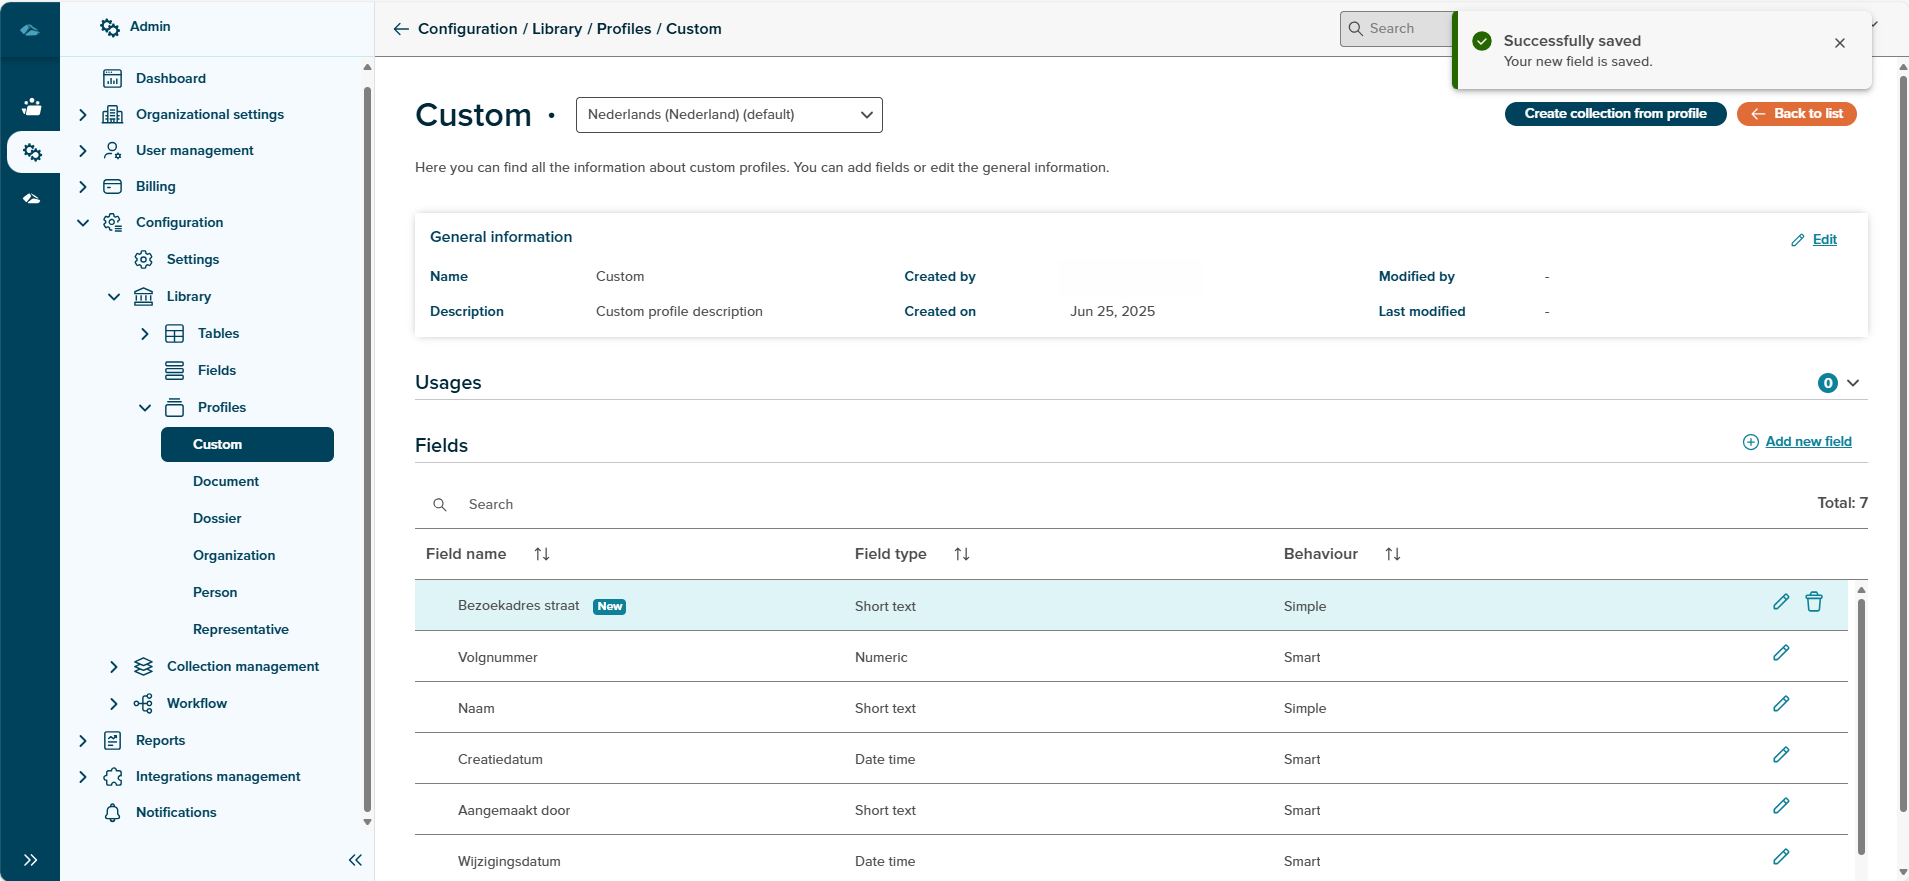The image size is (1909, 881).
Task: Collapse the sidebar with double chevron
Action: click(355, 860)
